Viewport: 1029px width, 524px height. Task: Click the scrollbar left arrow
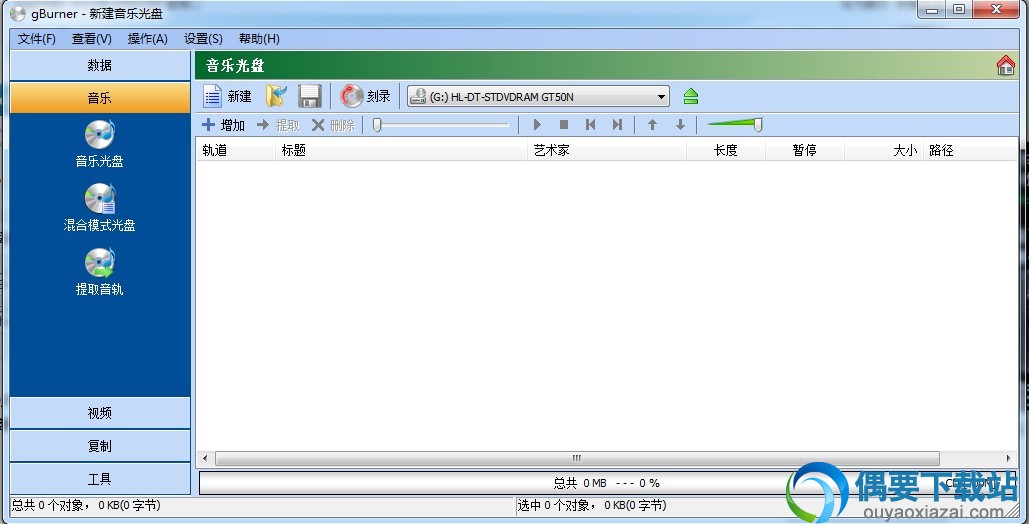tap(205, 458)
